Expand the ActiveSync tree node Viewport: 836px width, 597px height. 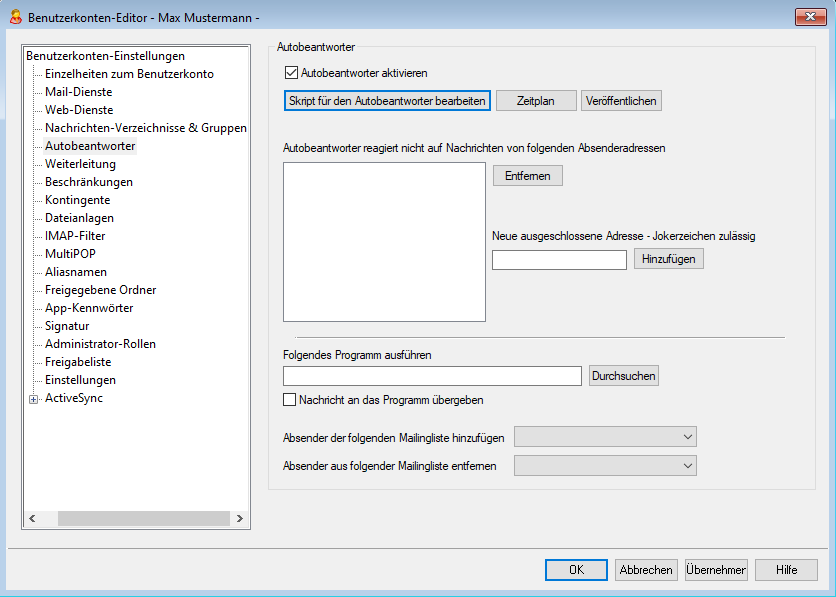[x=34, y=398]
